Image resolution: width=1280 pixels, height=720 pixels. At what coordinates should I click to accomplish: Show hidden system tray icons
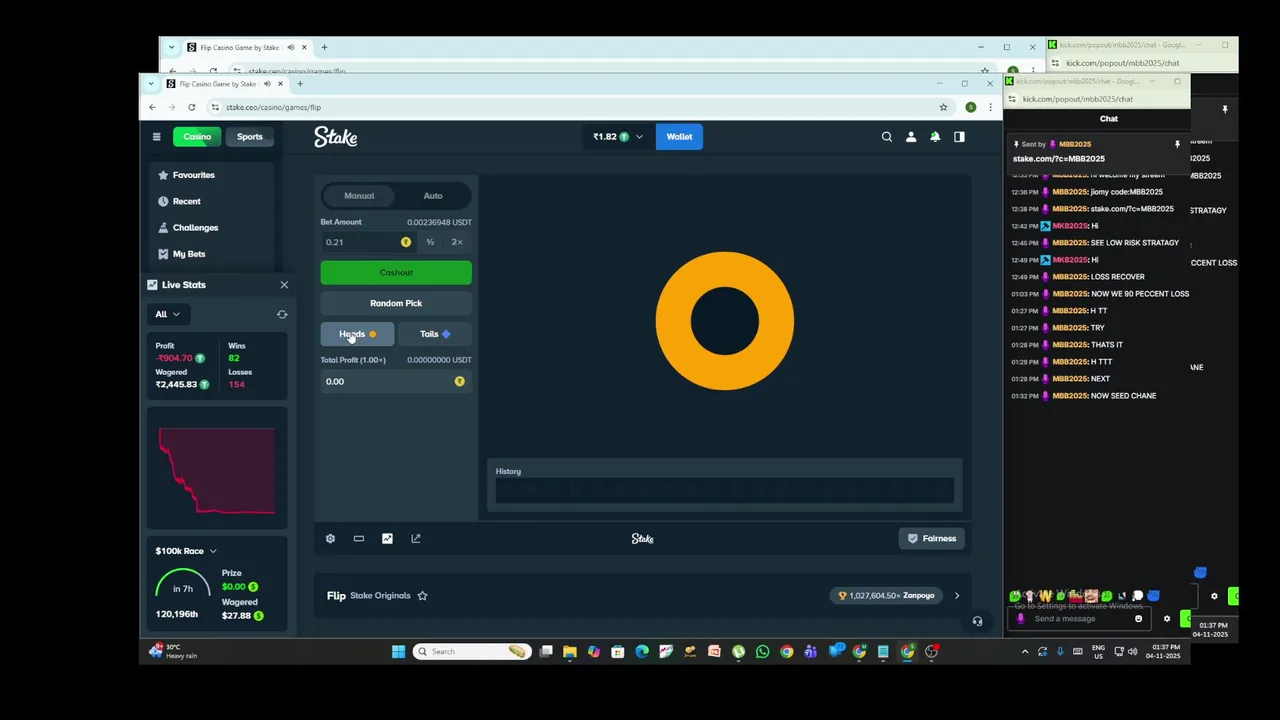pyautogui.click(x=1024, y=652)
